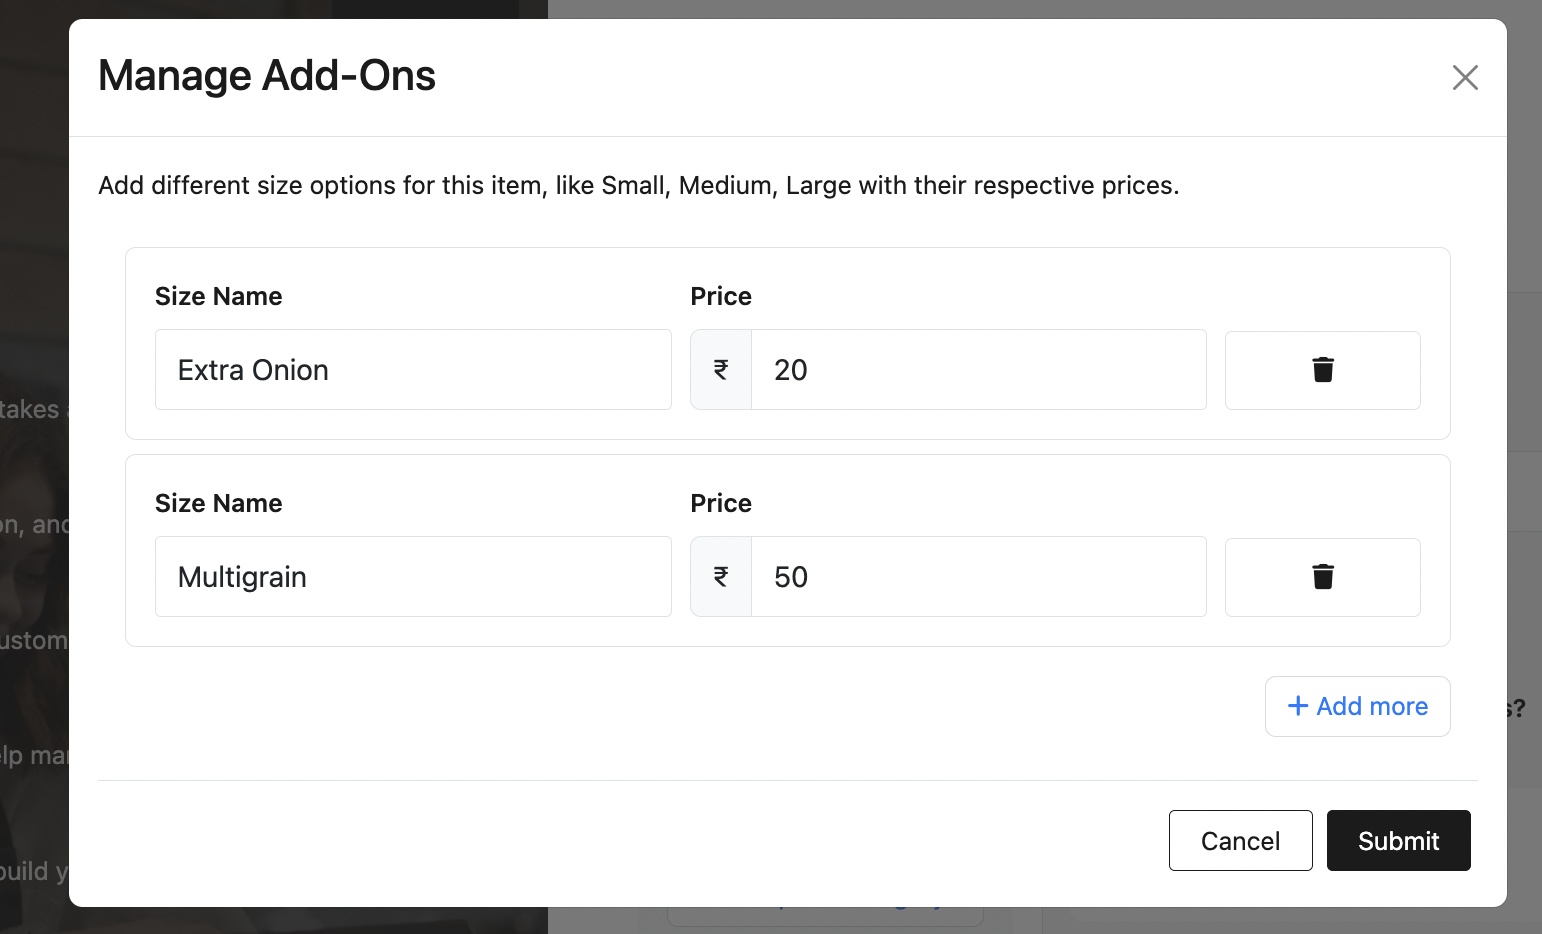
Task: Focus the Multigrain name field
Action: [412, 577]
